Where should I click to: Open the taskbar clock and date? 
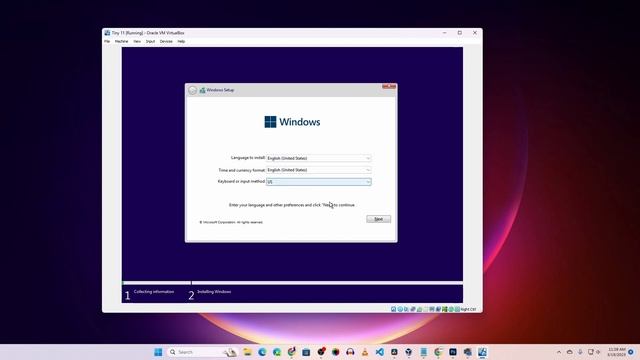[x=616, y=352]
